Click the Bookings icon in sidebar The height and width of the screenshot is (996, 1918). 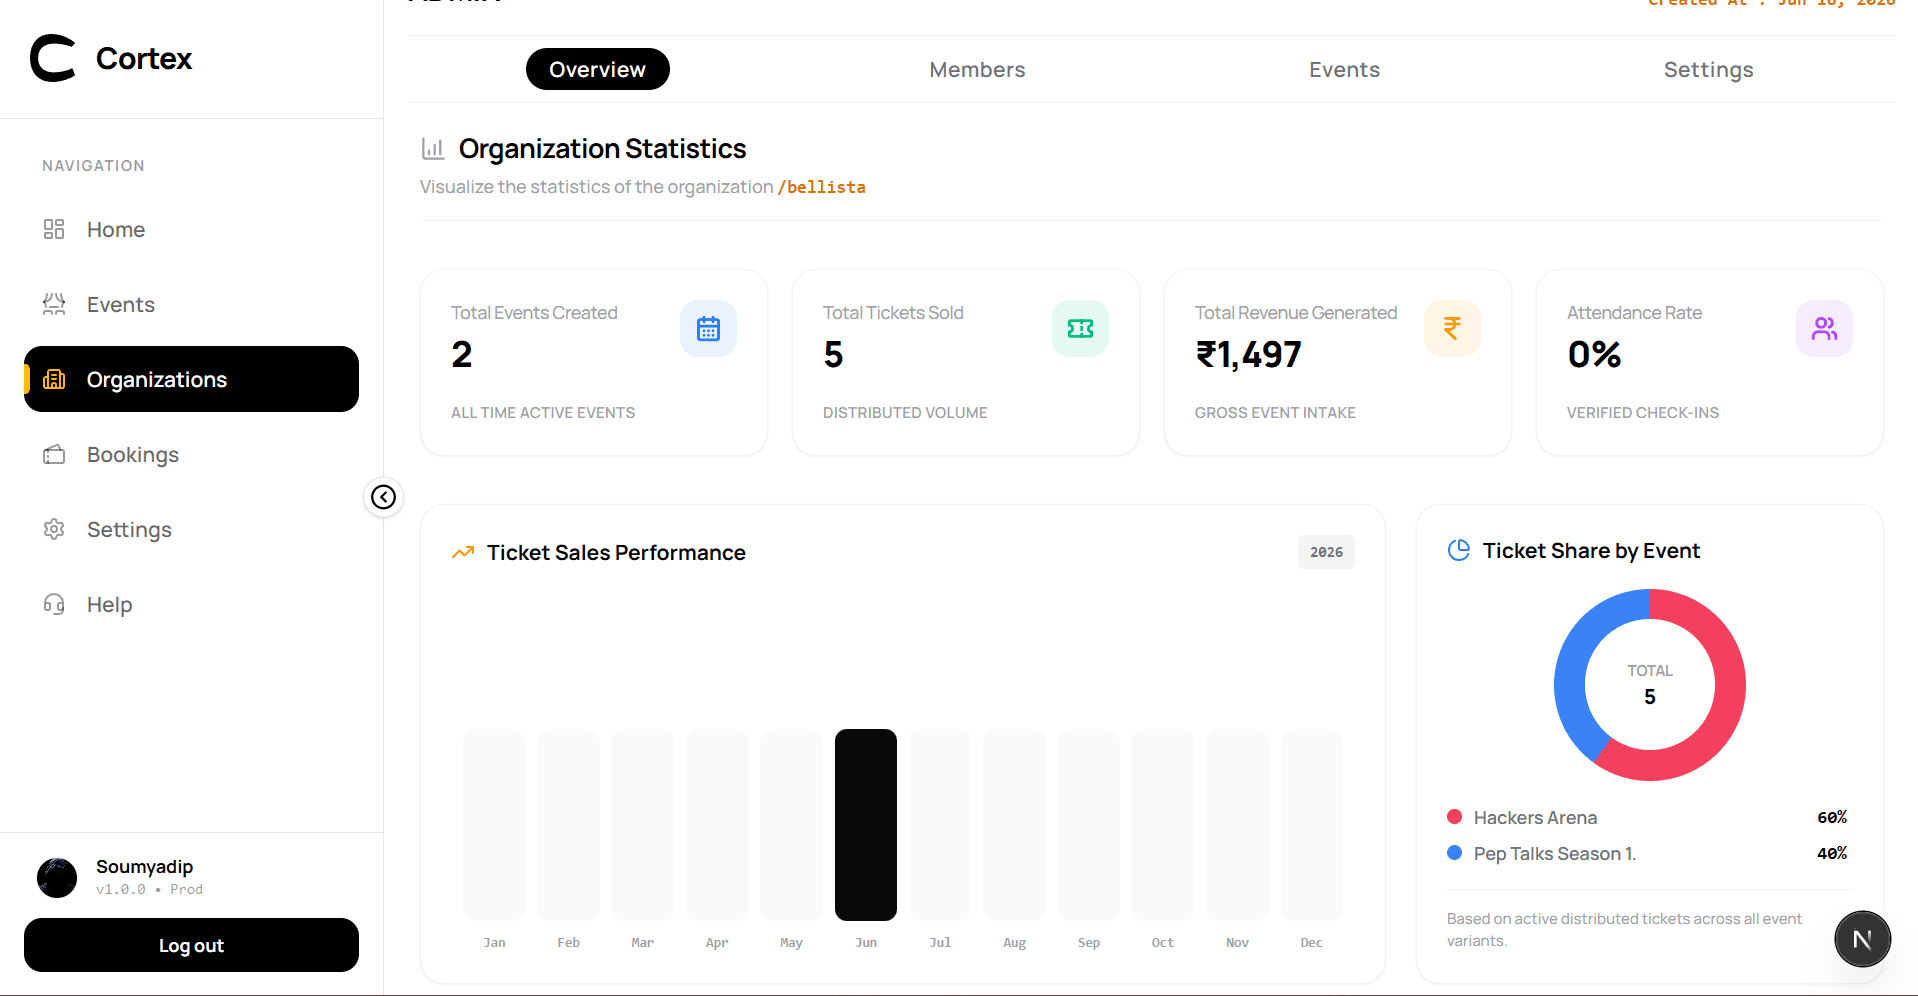tap(54, 454)
